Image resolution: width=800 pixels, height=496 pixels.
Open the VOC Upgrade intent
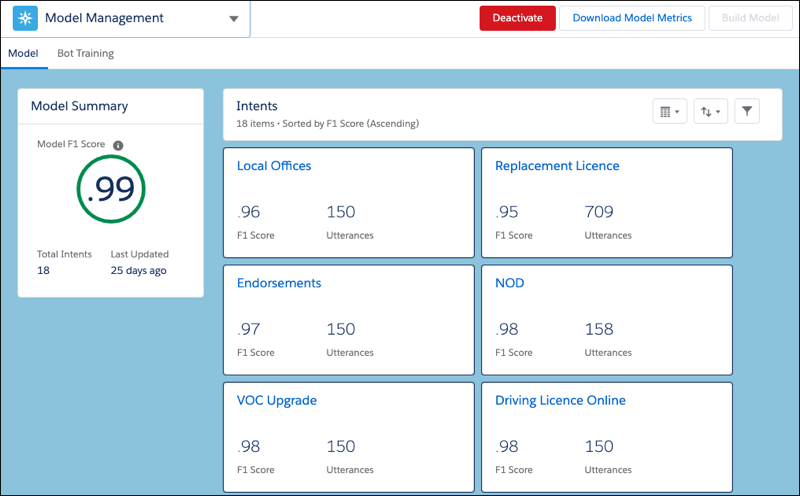277,400
